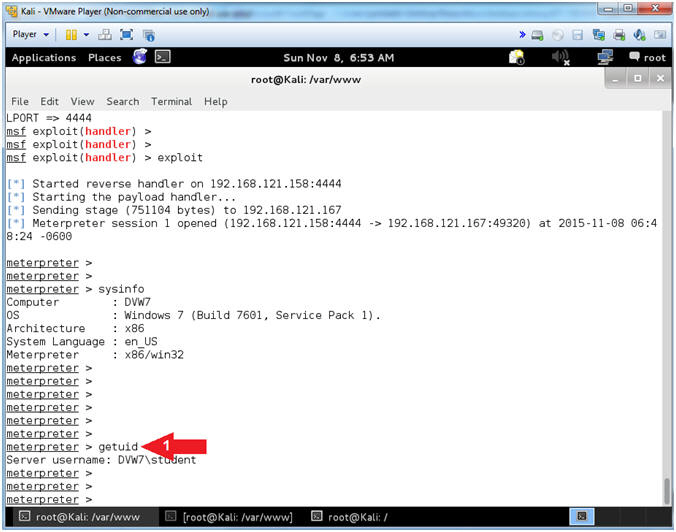Enter full screen mode with the toolbar icon
Image resolution: width=676 pixels, height=532 pixels.
pyautogui.click(x=126, y=34)
